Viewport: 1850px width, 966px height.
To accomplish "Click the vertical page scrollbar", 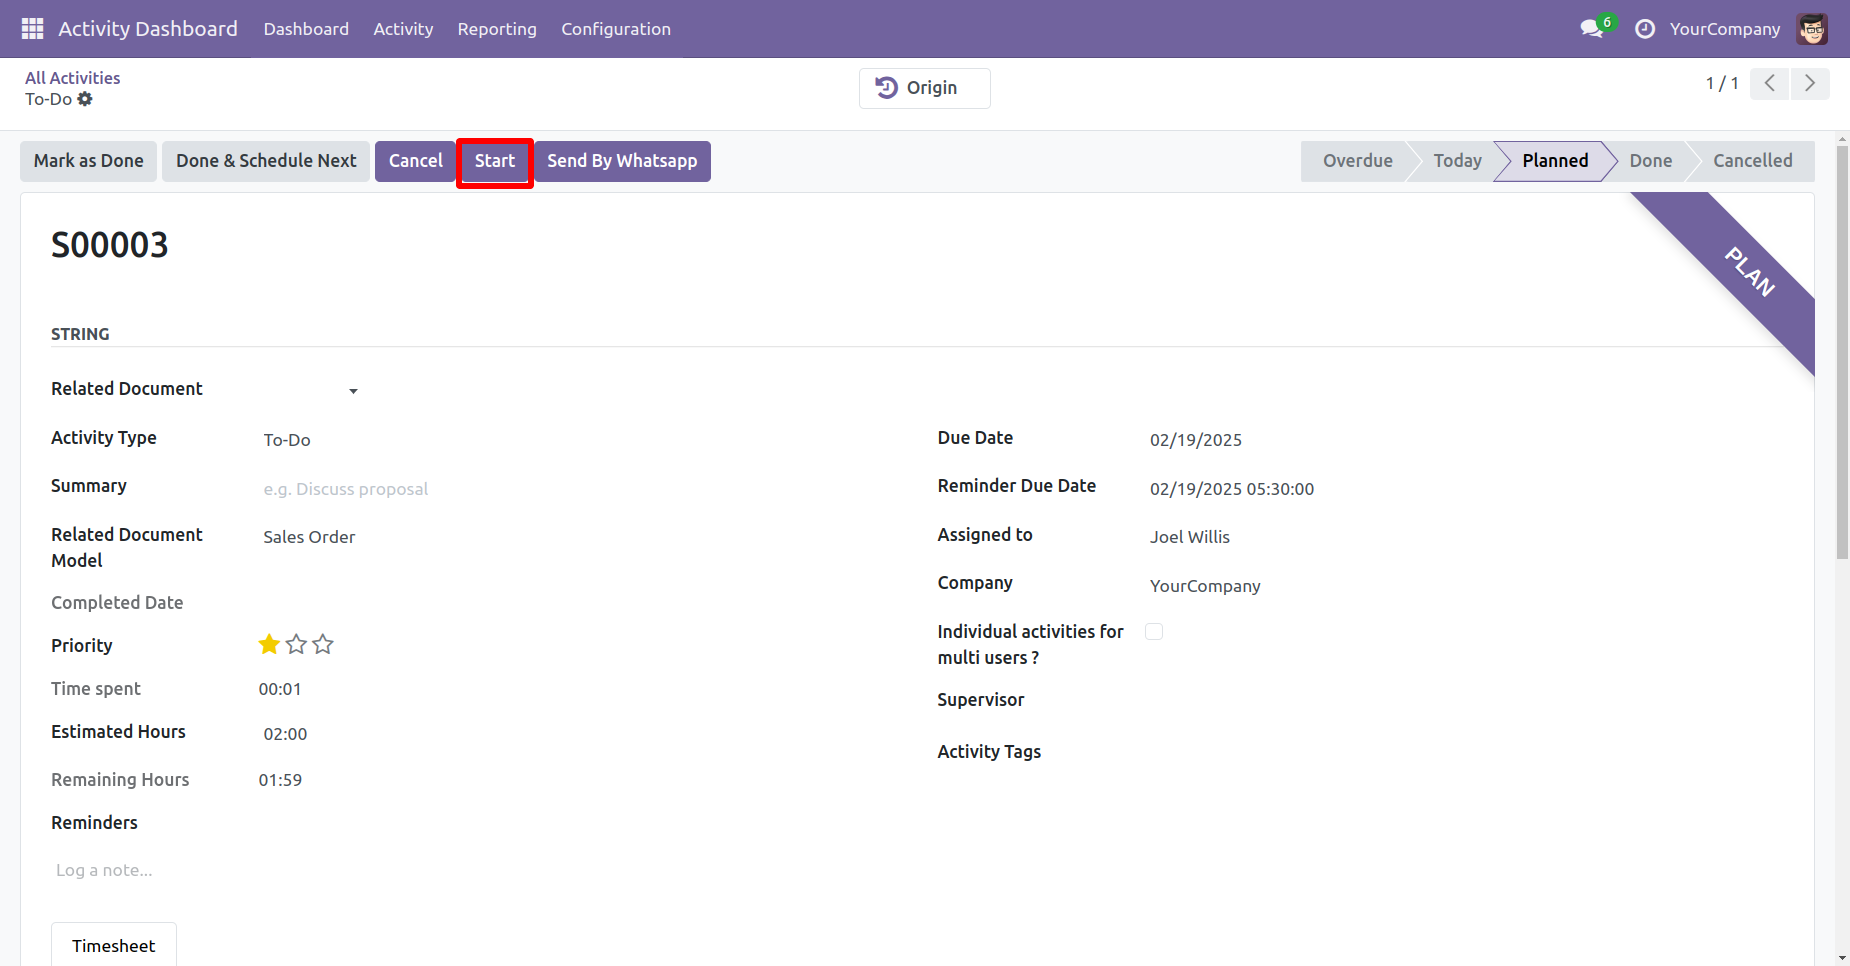I will coord(1842,351).
